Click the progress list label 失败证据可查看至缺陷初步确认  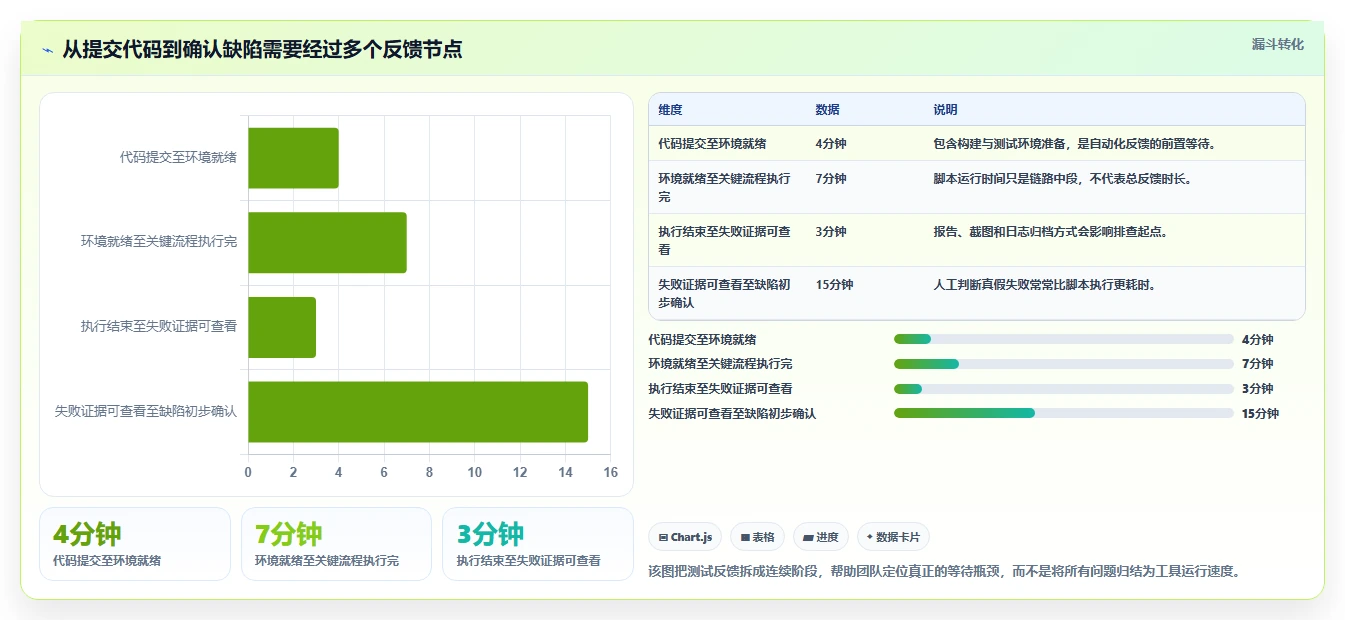point(732,414)
